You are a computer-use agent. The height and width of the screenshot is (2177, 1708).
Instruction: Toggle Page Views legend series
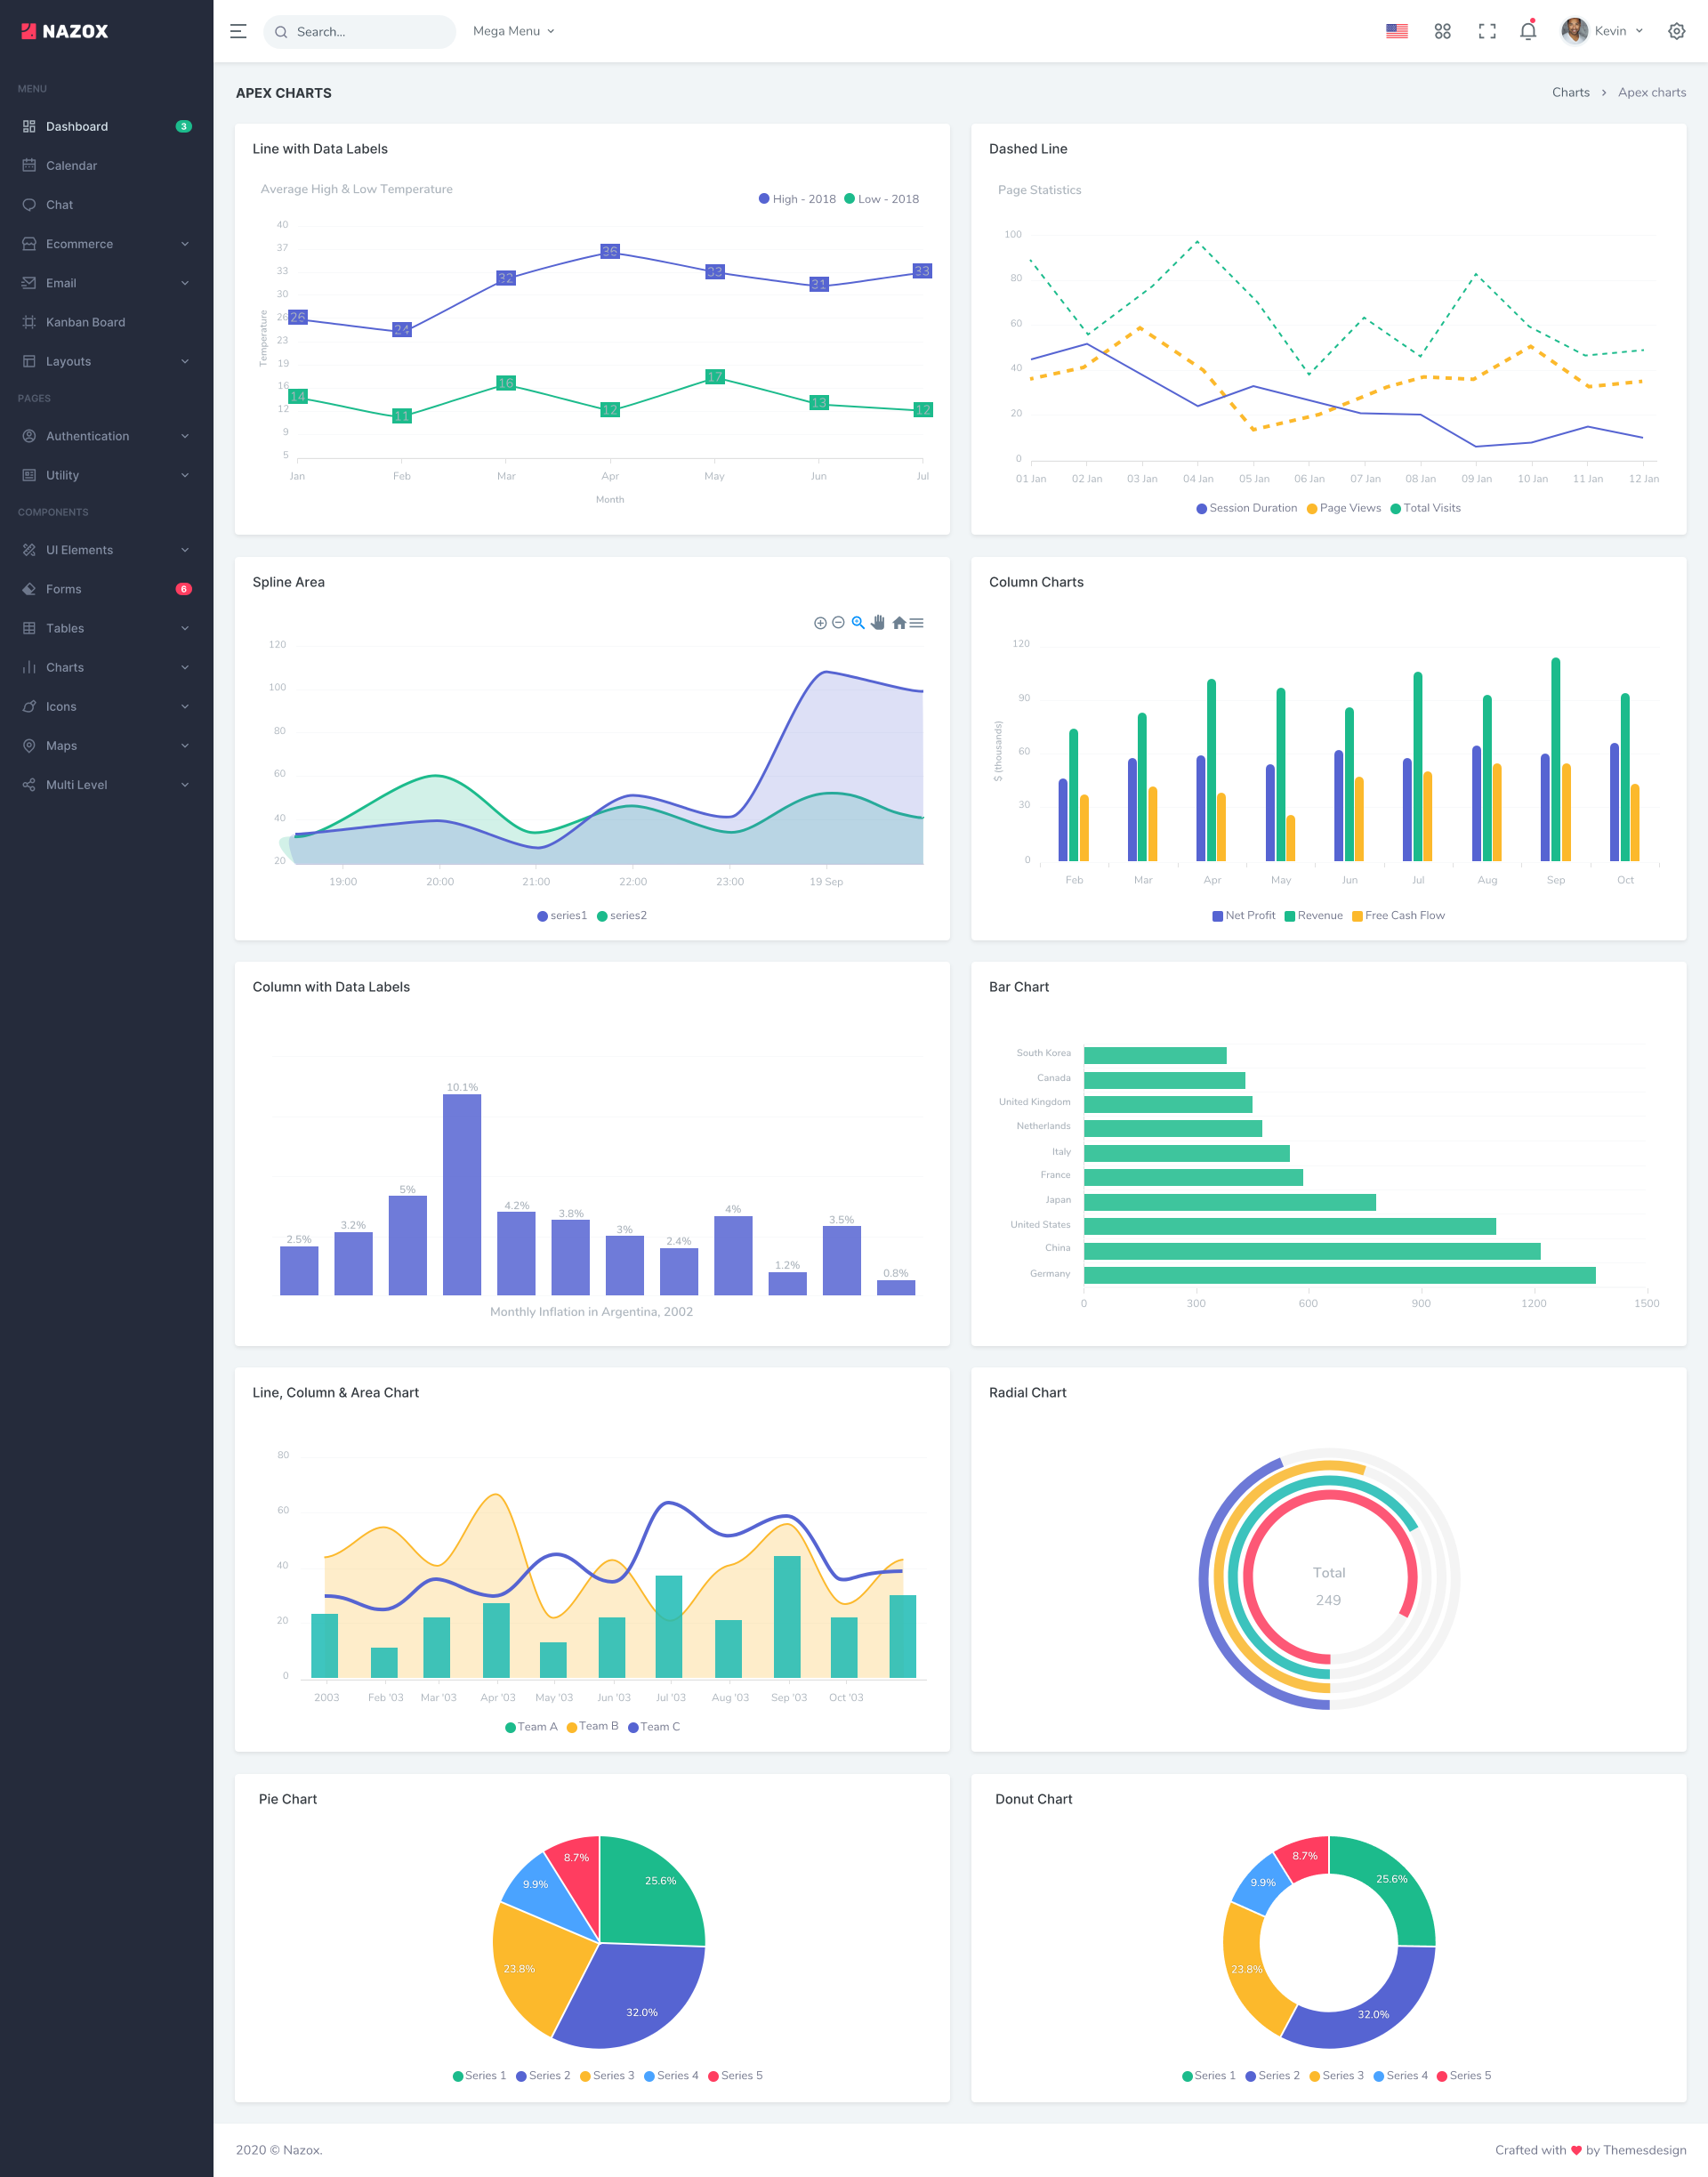(1343, 508)
